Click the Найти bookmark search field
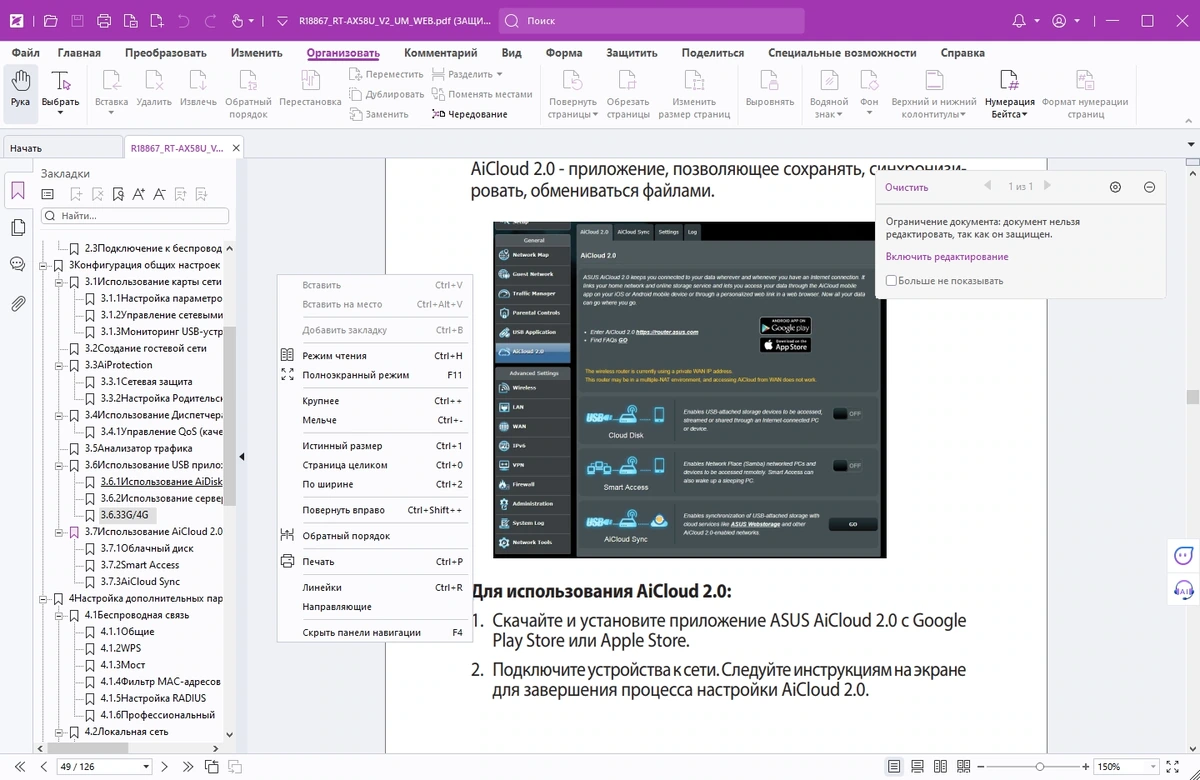Image resolution: width=1200 pixels, height=780 pixels. (134, 216)
